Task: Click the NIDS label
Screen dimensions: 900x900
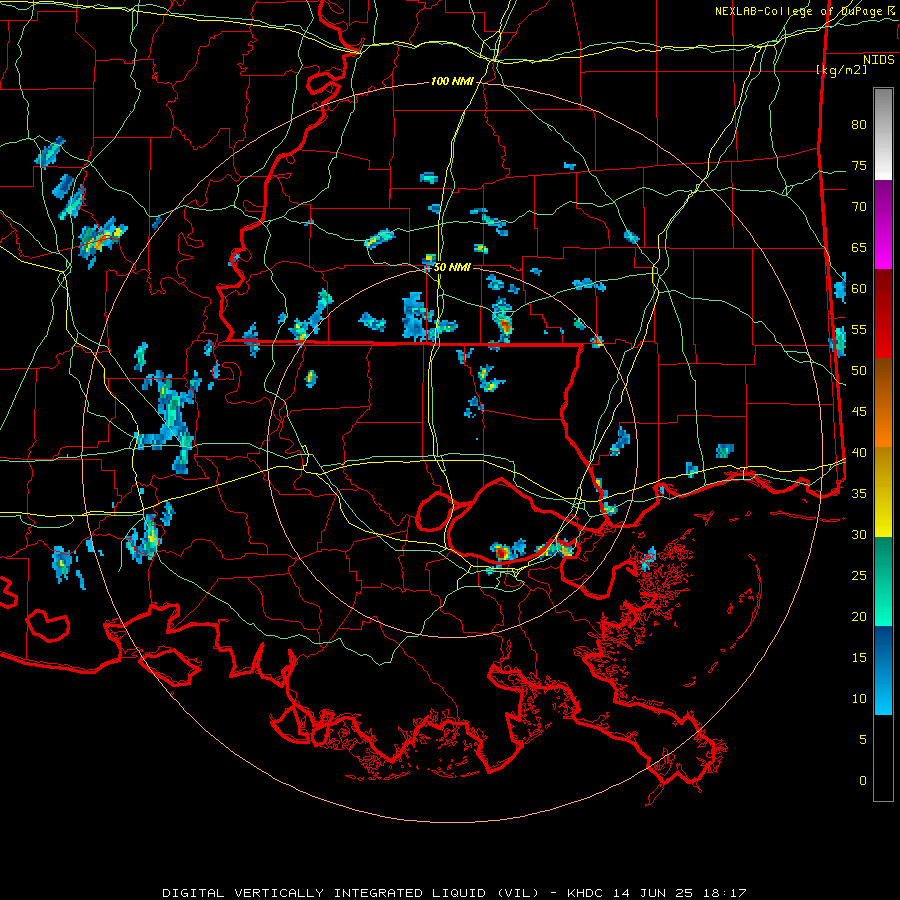Action: click(x=878, y=60)
